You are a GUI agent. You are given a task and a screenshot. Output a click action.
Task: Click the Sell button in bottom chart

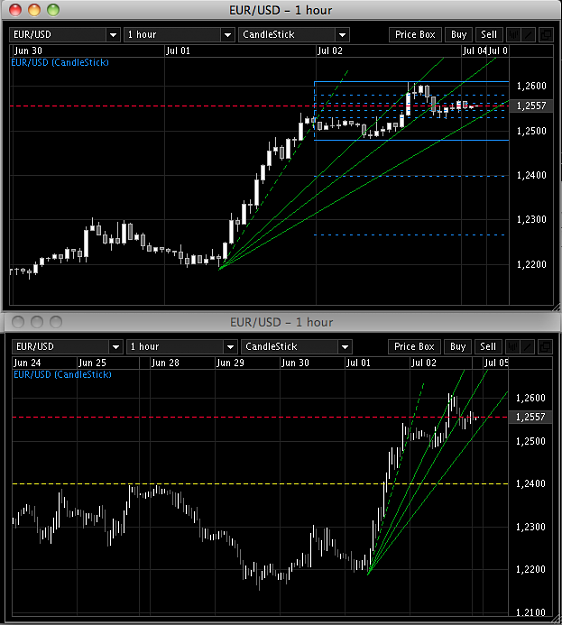tap(488, 347)
